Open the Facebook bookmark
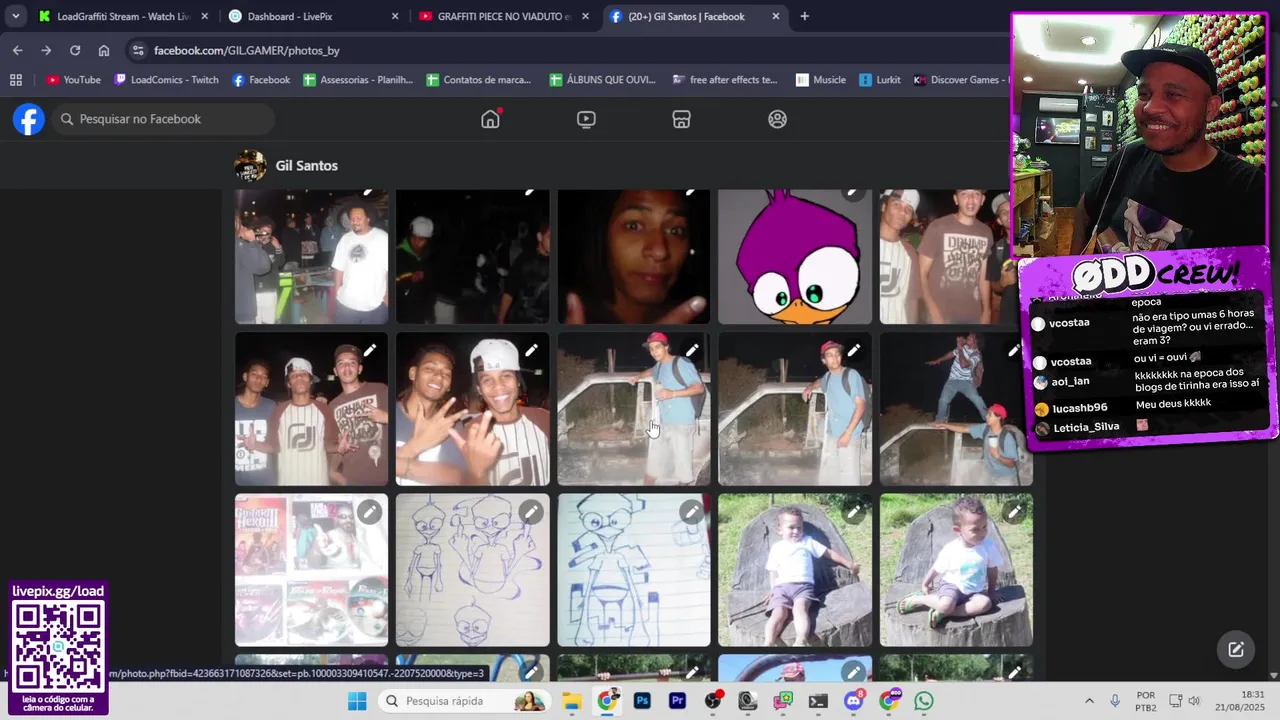Viewport: 1280px width, 720px height. pyautogui.click(x=261, y=80)
